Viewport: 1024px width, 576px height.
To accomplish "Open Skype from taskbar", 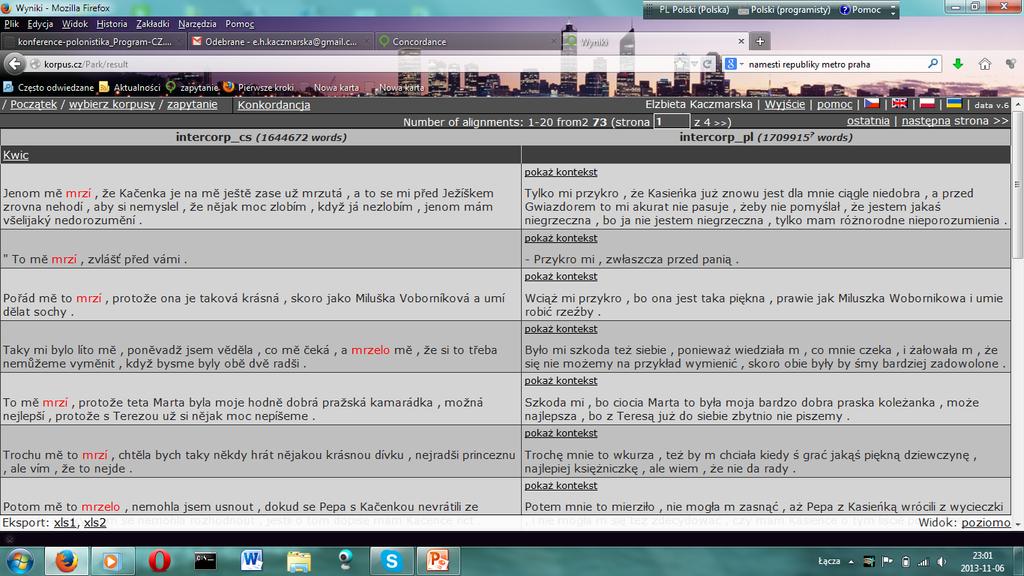I will (x=391, y=560).
